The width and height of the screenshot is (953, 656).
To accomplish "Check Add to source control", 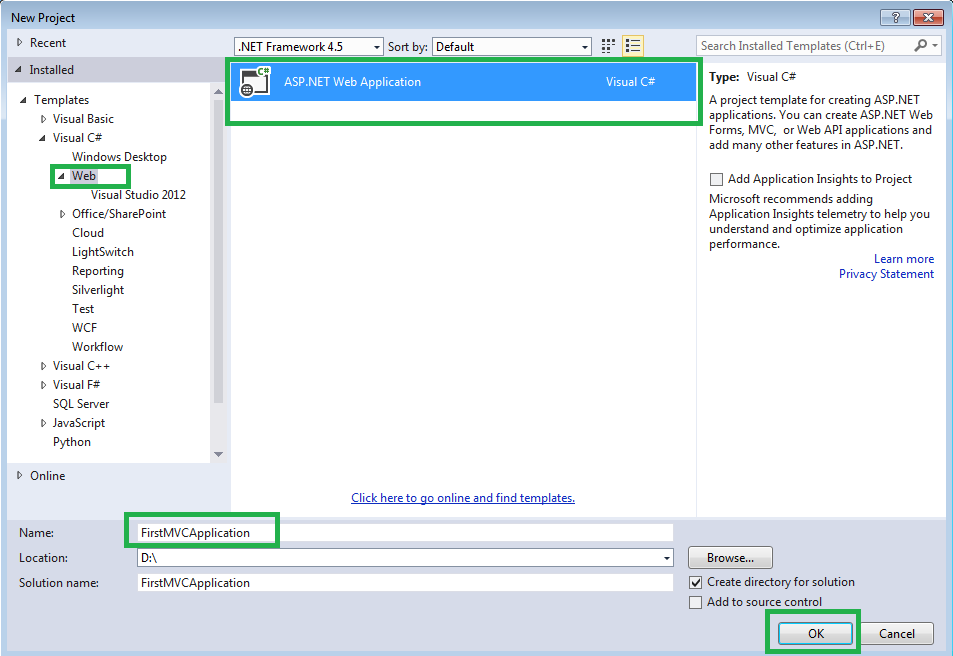I will click(x=696, y=602).
